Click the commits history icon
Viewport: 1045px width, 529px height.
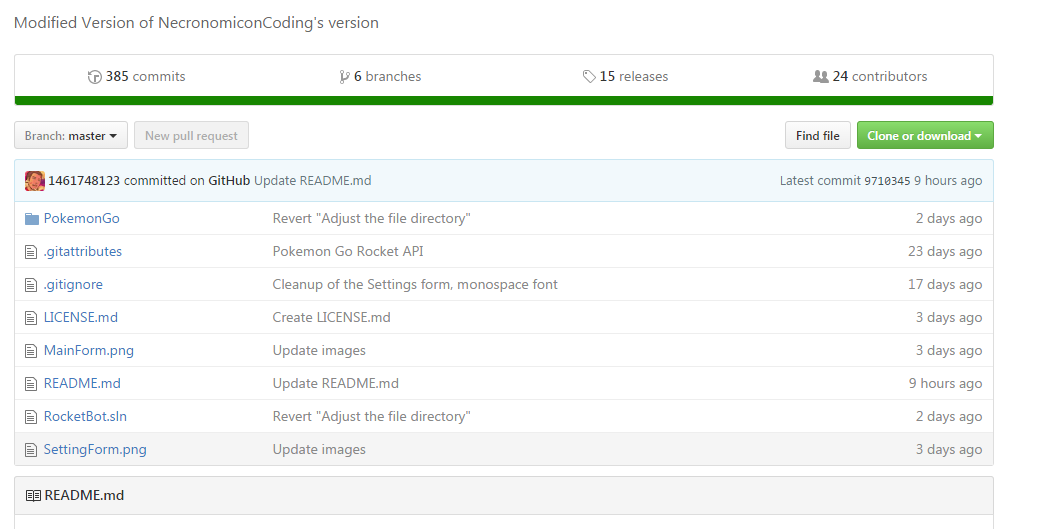coord(95,77)
